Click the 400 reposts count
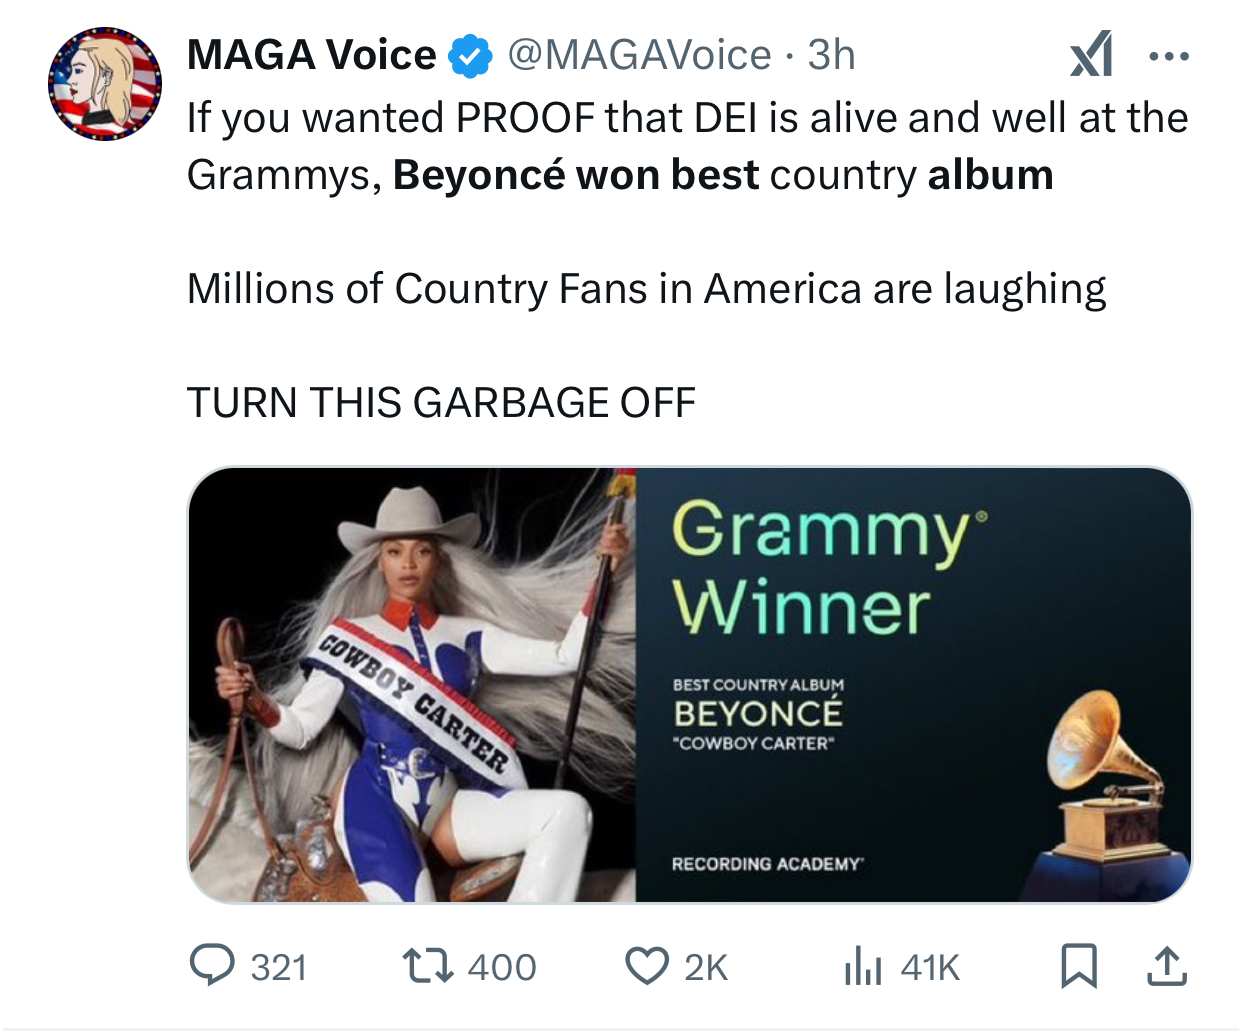This screenshot has width=1242, height=1035. (x=502, y=967)
